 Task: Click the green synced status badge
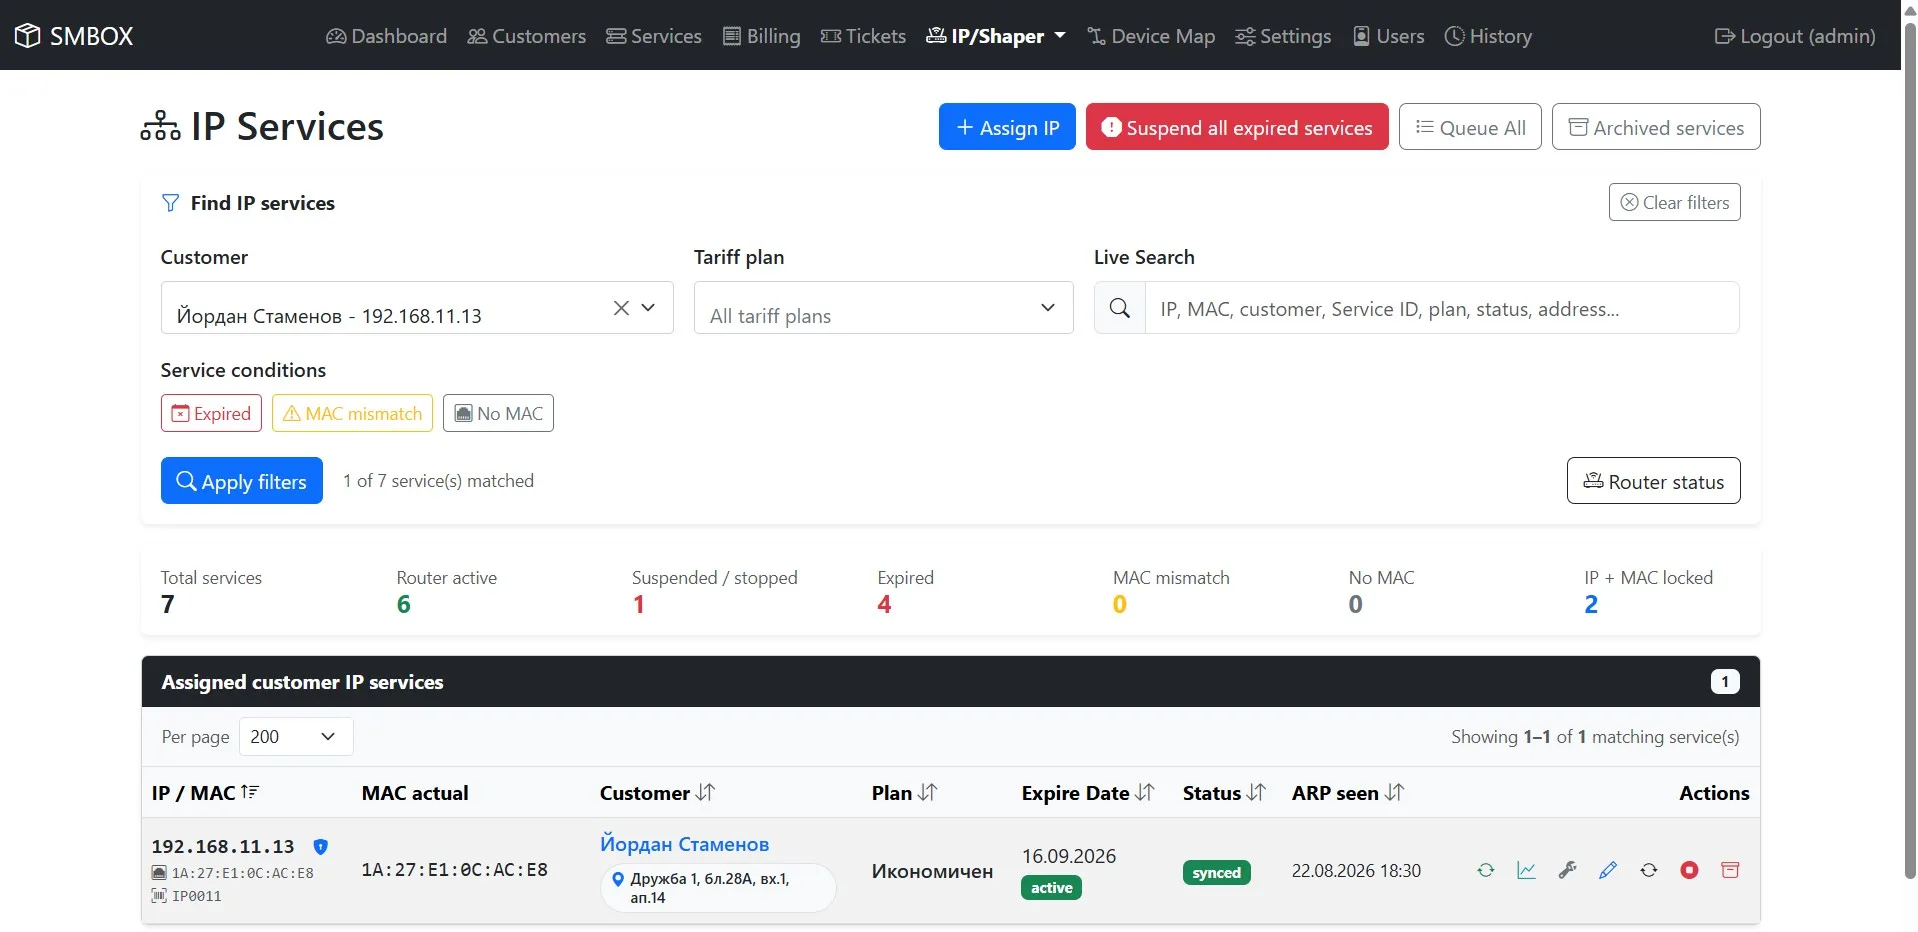point(1216,873)
